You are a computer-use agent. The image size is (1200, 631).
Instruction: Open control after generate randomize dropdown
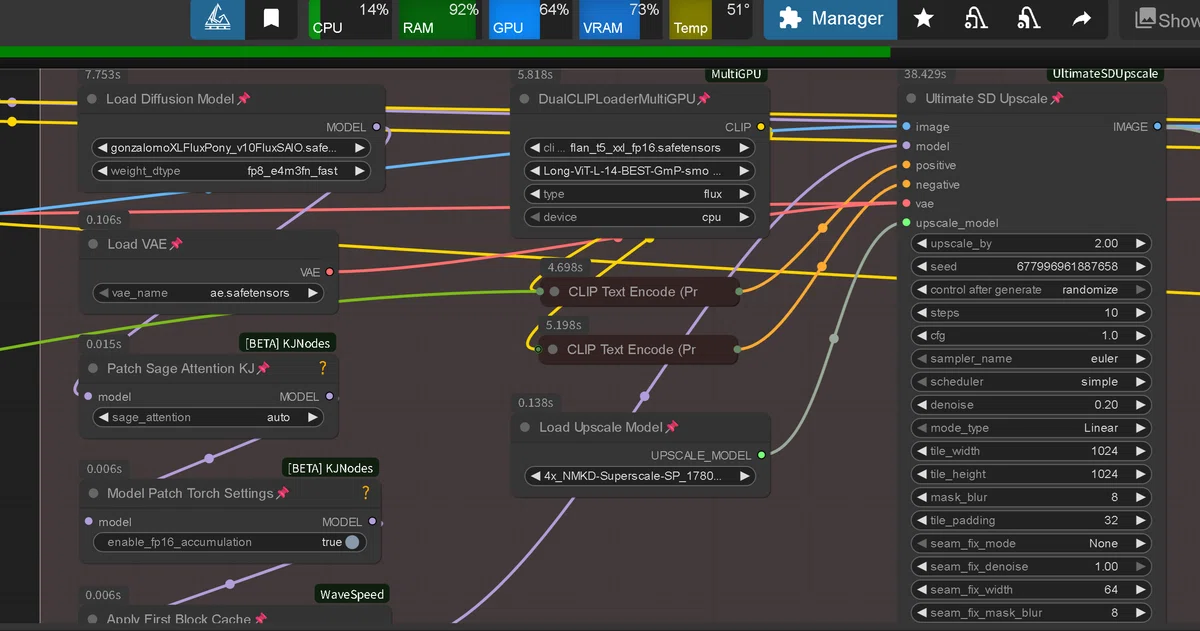coord(1031,289)
